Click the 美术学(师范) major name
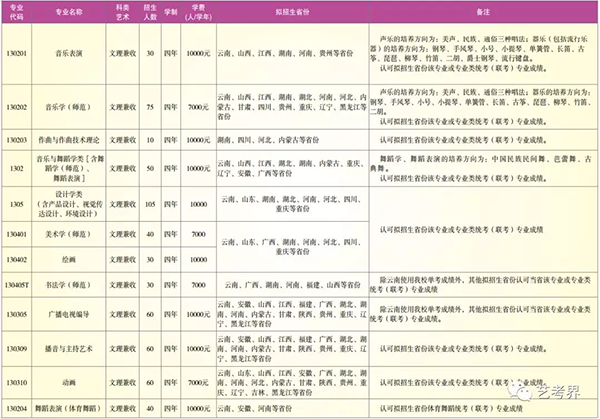Image resolution: width=600 pixels, height=419 pixels. click(69, 234)
